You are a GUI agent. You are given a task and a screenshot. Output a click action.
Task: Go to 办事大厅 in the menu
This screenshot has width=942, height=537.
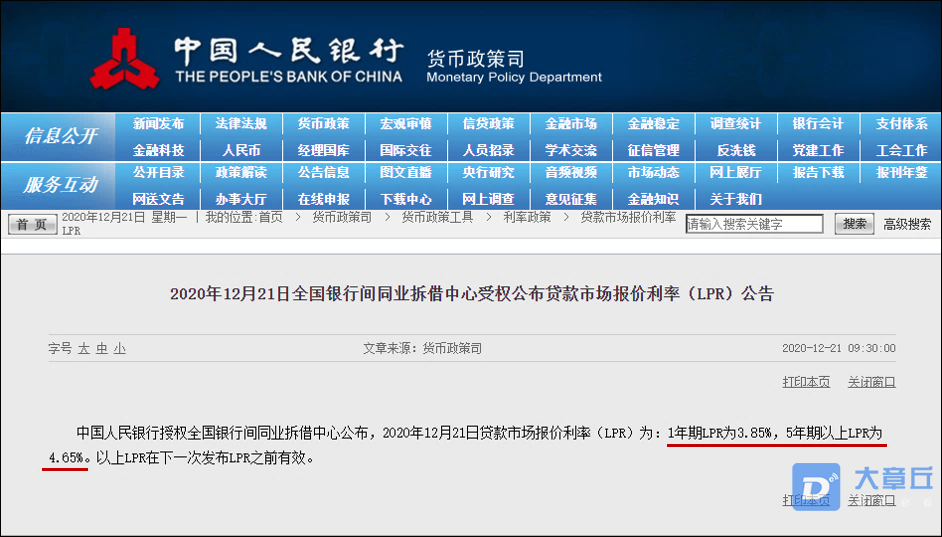[x=241, y=199]
